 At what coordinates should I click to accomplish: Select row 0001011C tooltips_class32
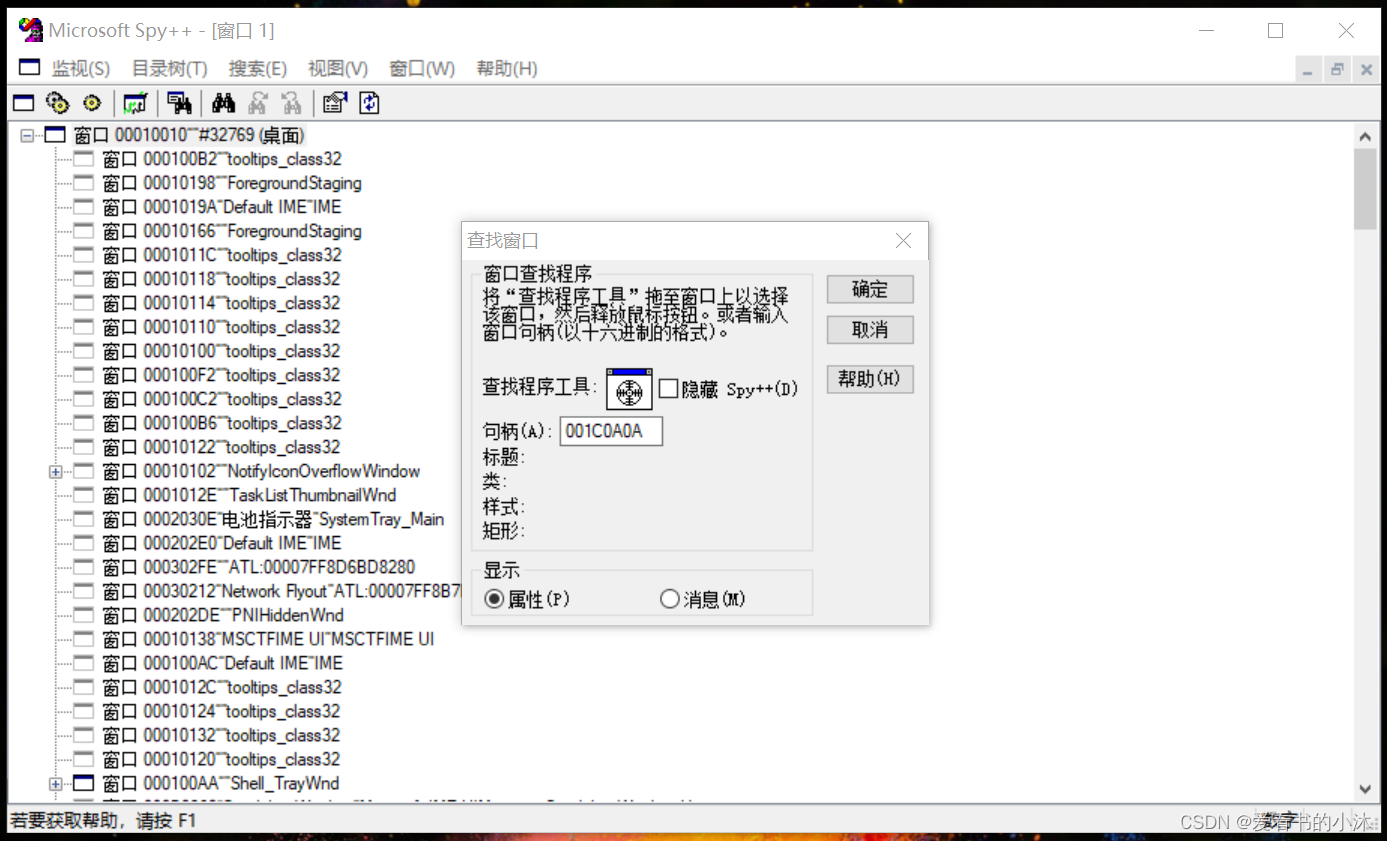(x=222, y=255)
